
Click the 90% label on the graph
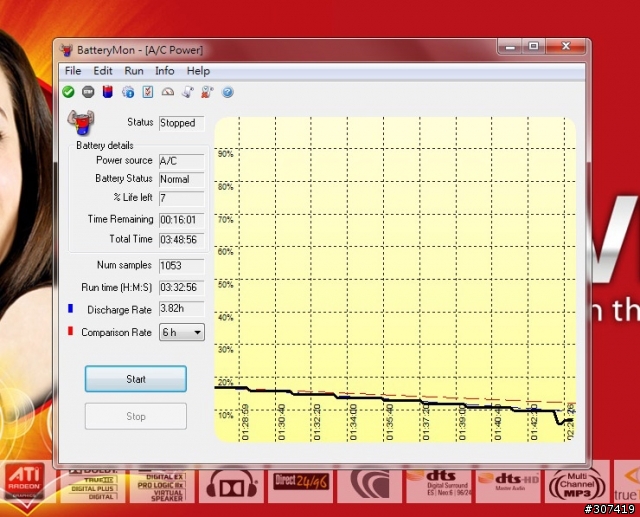(x=225, y=154)
